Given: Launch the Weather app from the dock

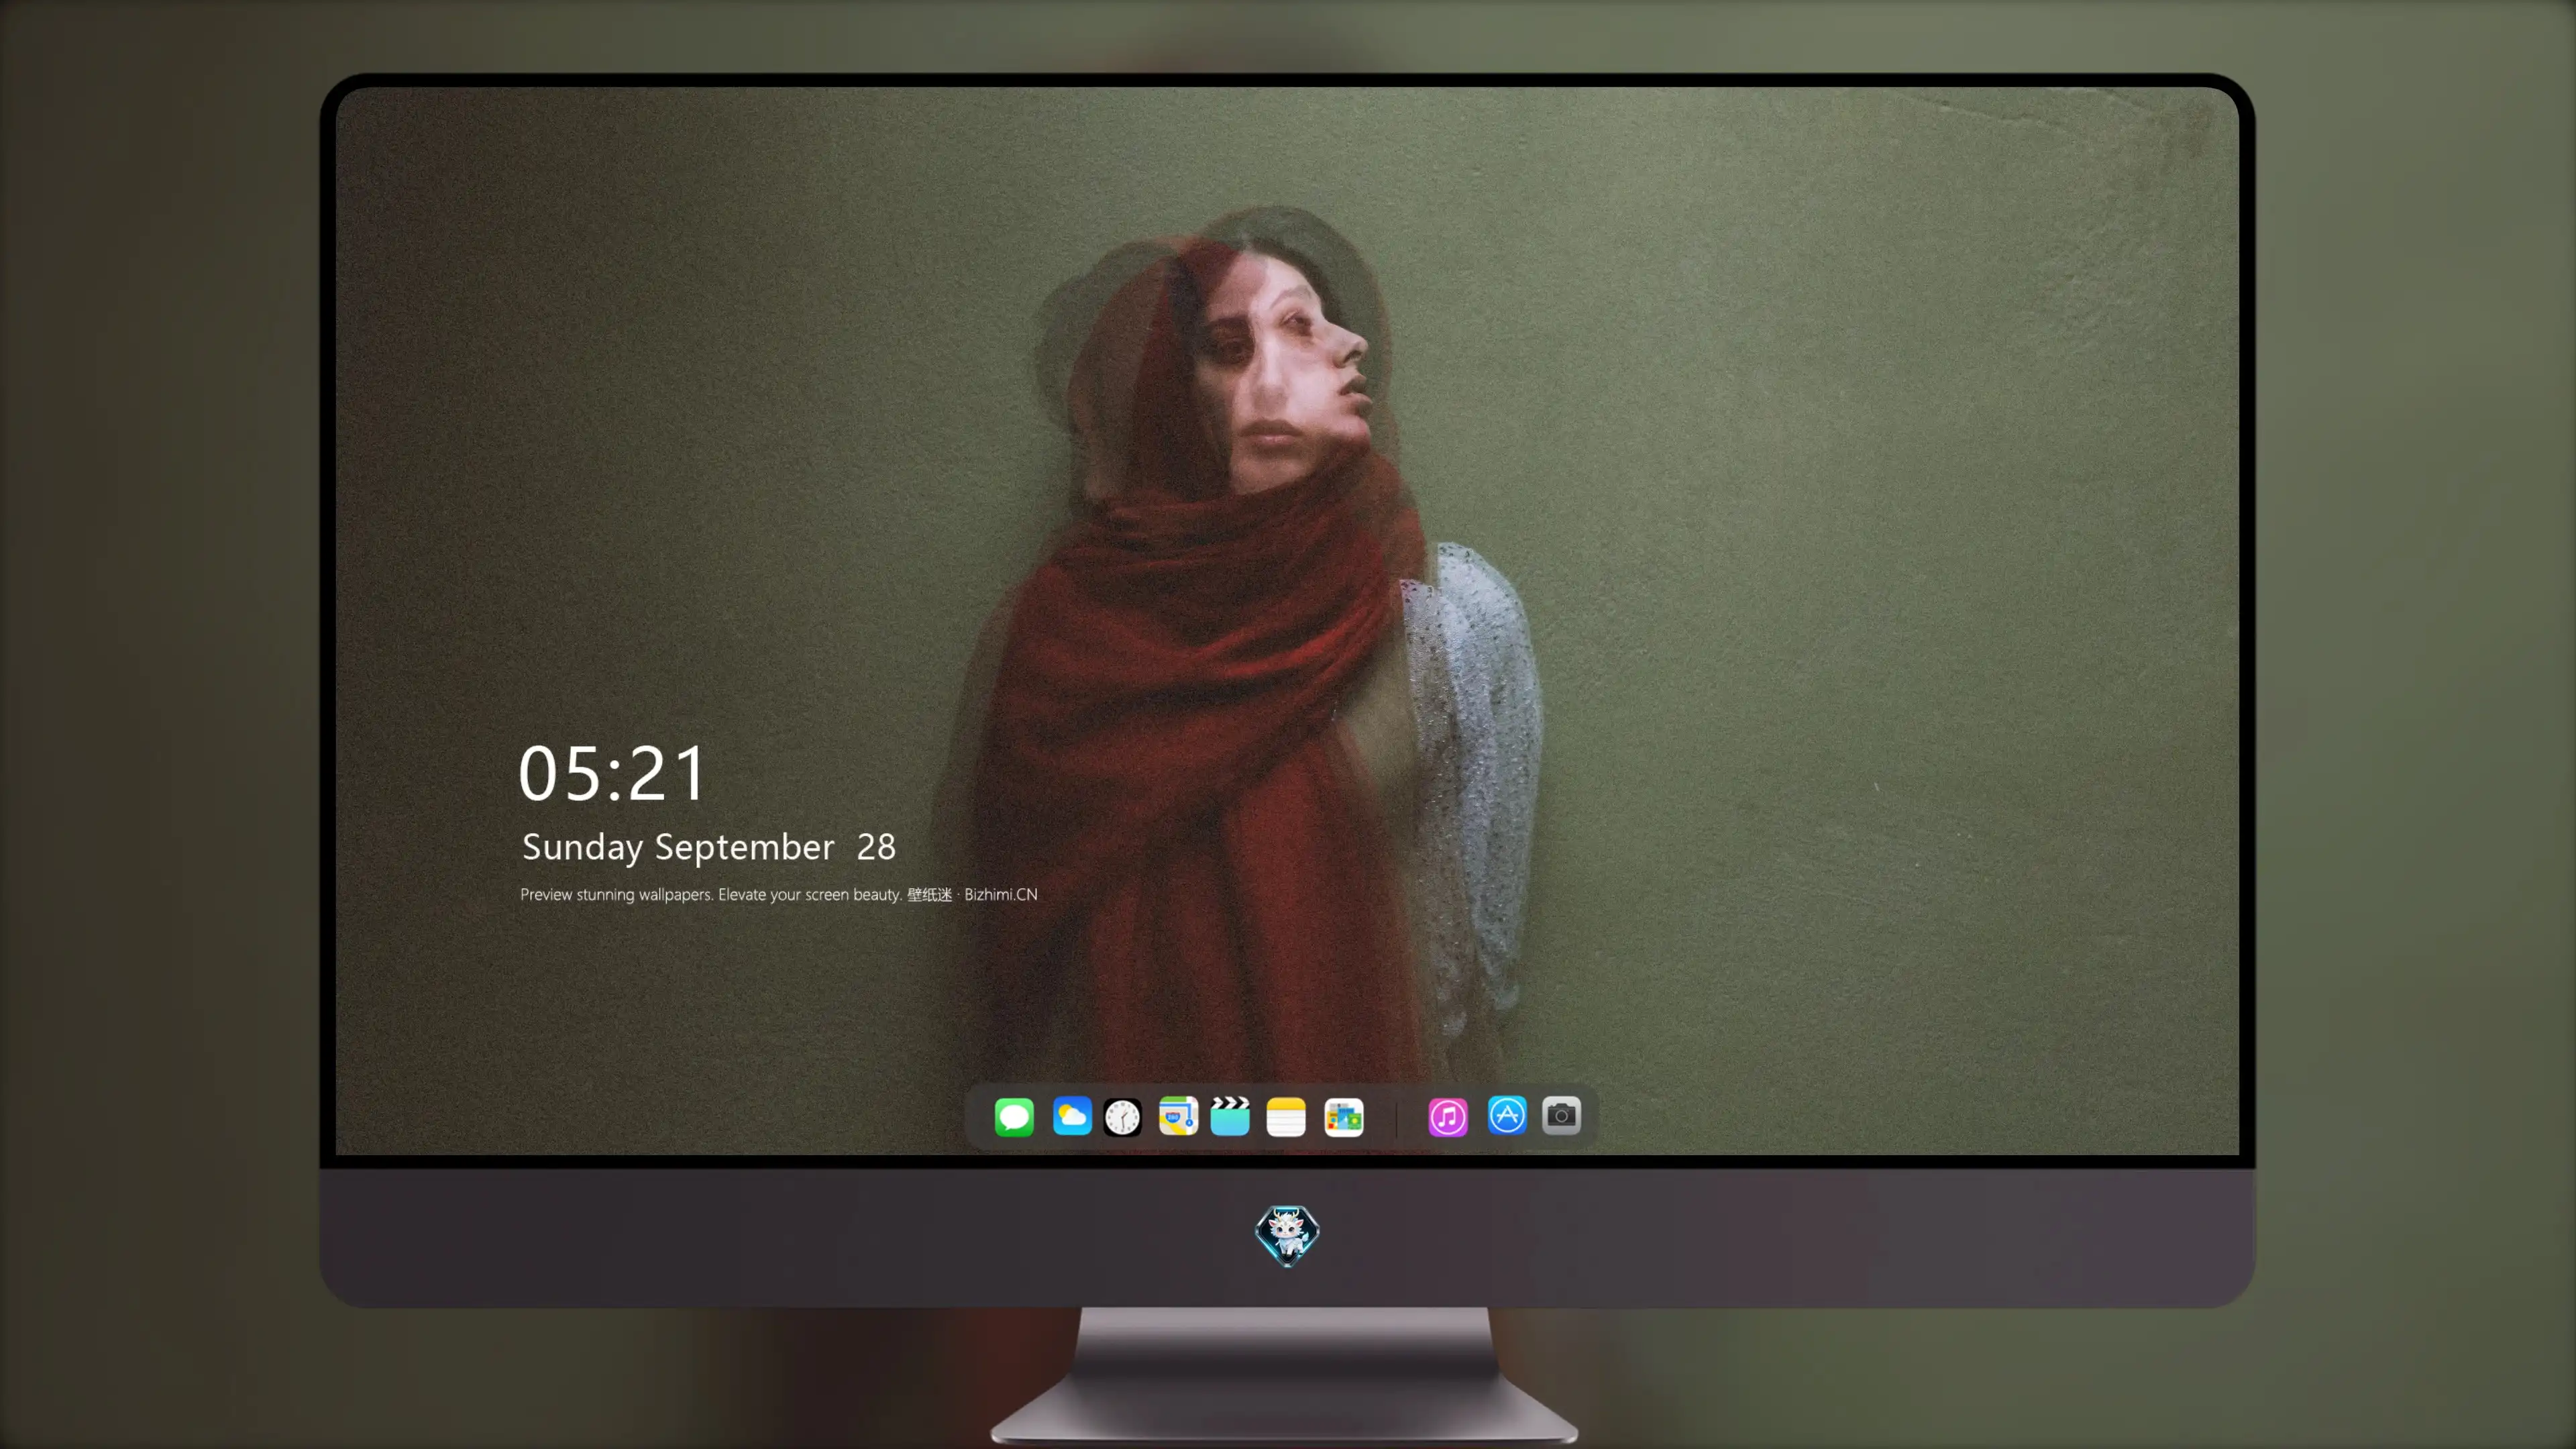Looking at the screenshot, I should [1072, 1117].
